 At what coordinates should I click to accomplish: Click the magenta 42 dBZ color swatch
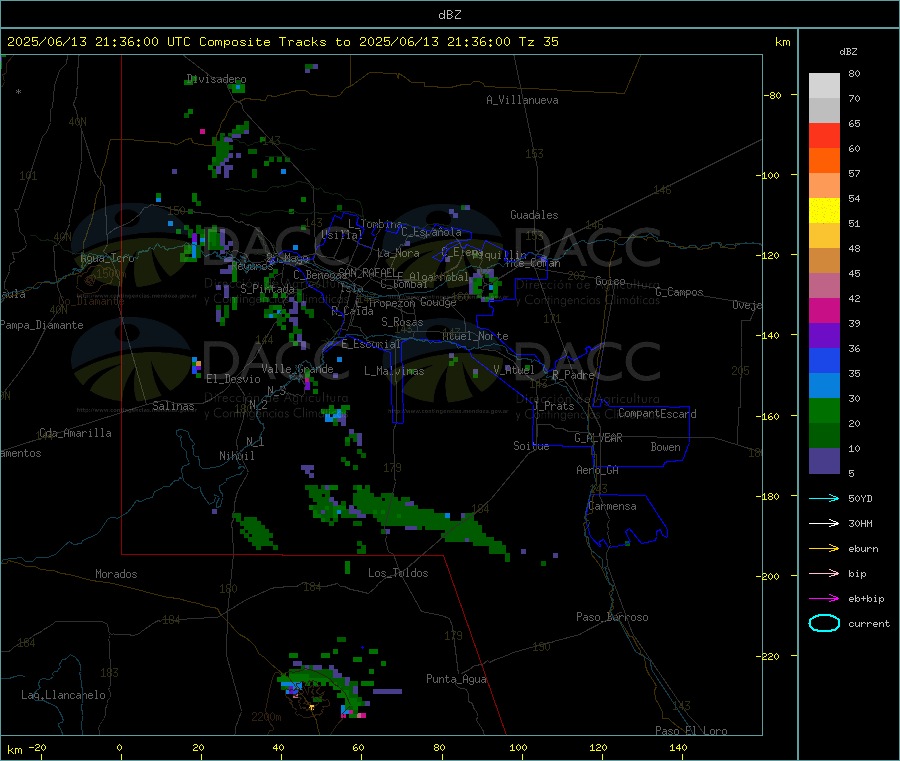(x=824, y=310)
